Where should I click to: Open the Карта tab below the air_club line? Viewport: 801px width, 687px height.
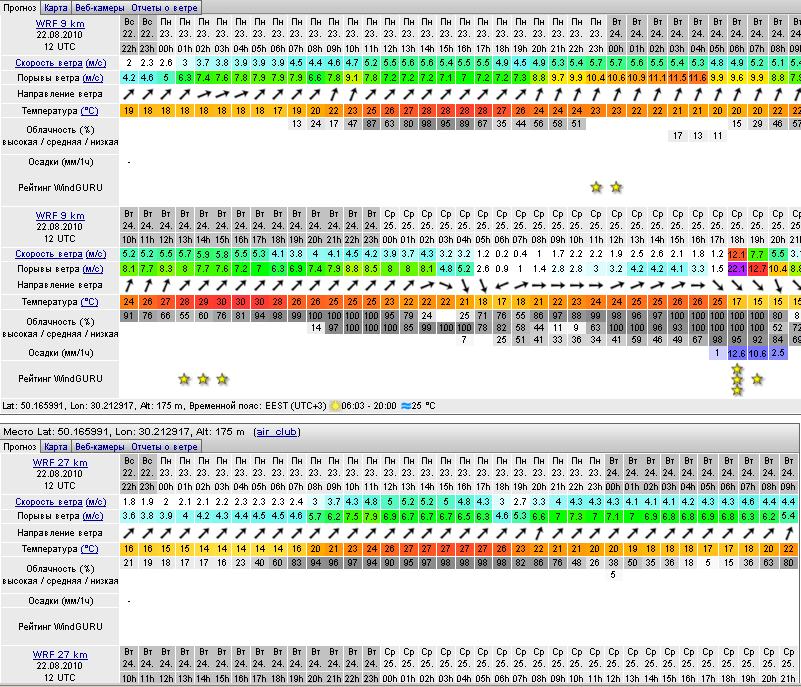pos(56,446)
